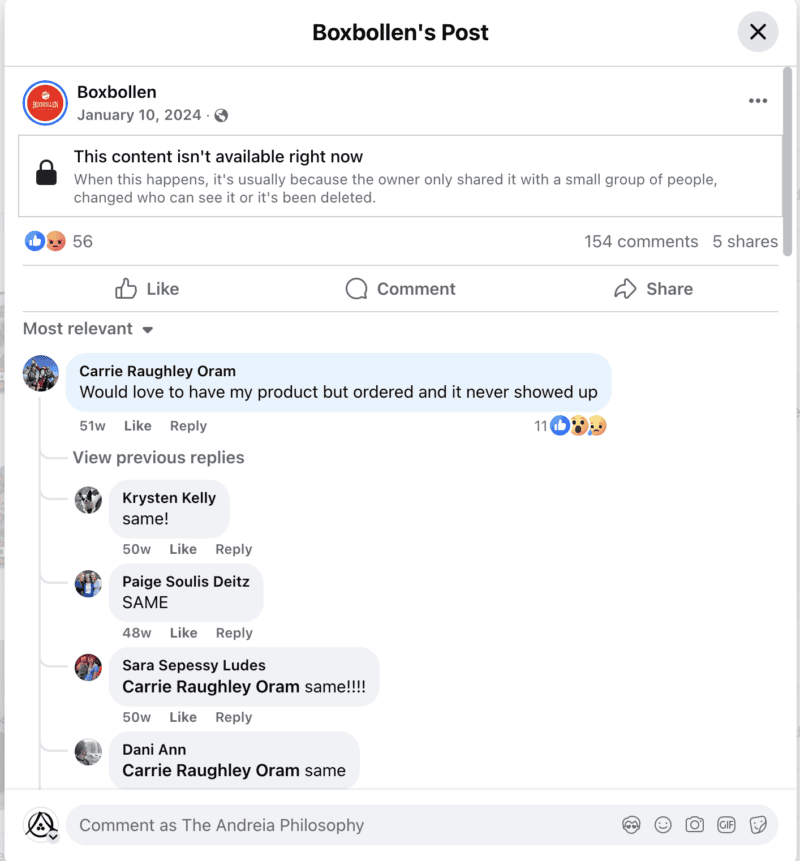Open the emoji picker in comment box

[x=663, y=825]
